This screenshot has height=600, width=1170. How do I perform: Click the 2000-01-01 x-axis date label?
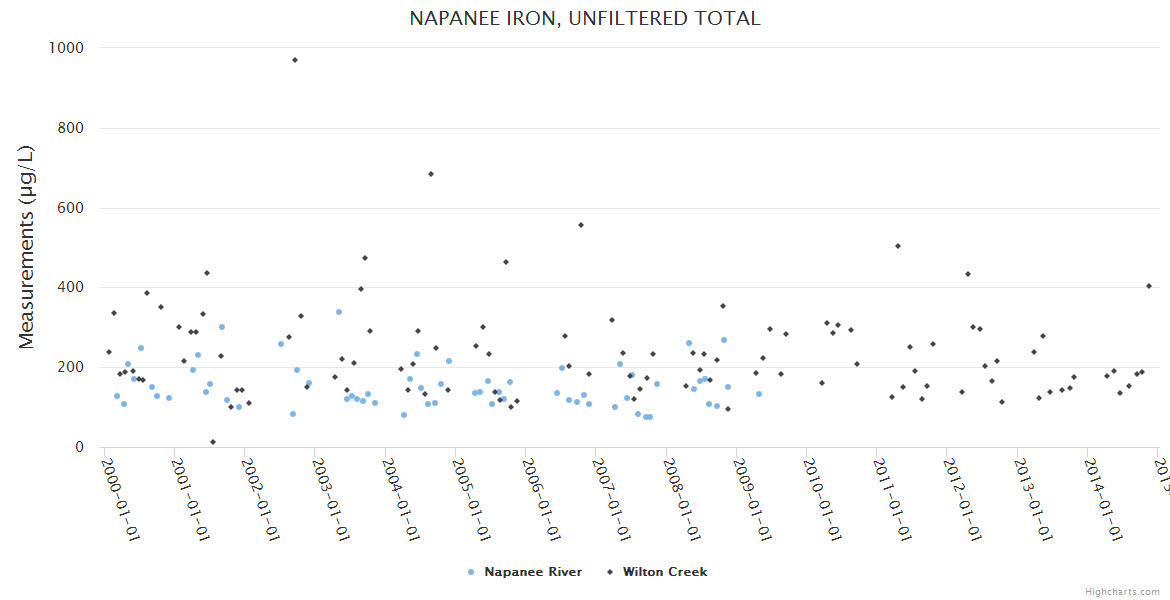click(121, 499)
